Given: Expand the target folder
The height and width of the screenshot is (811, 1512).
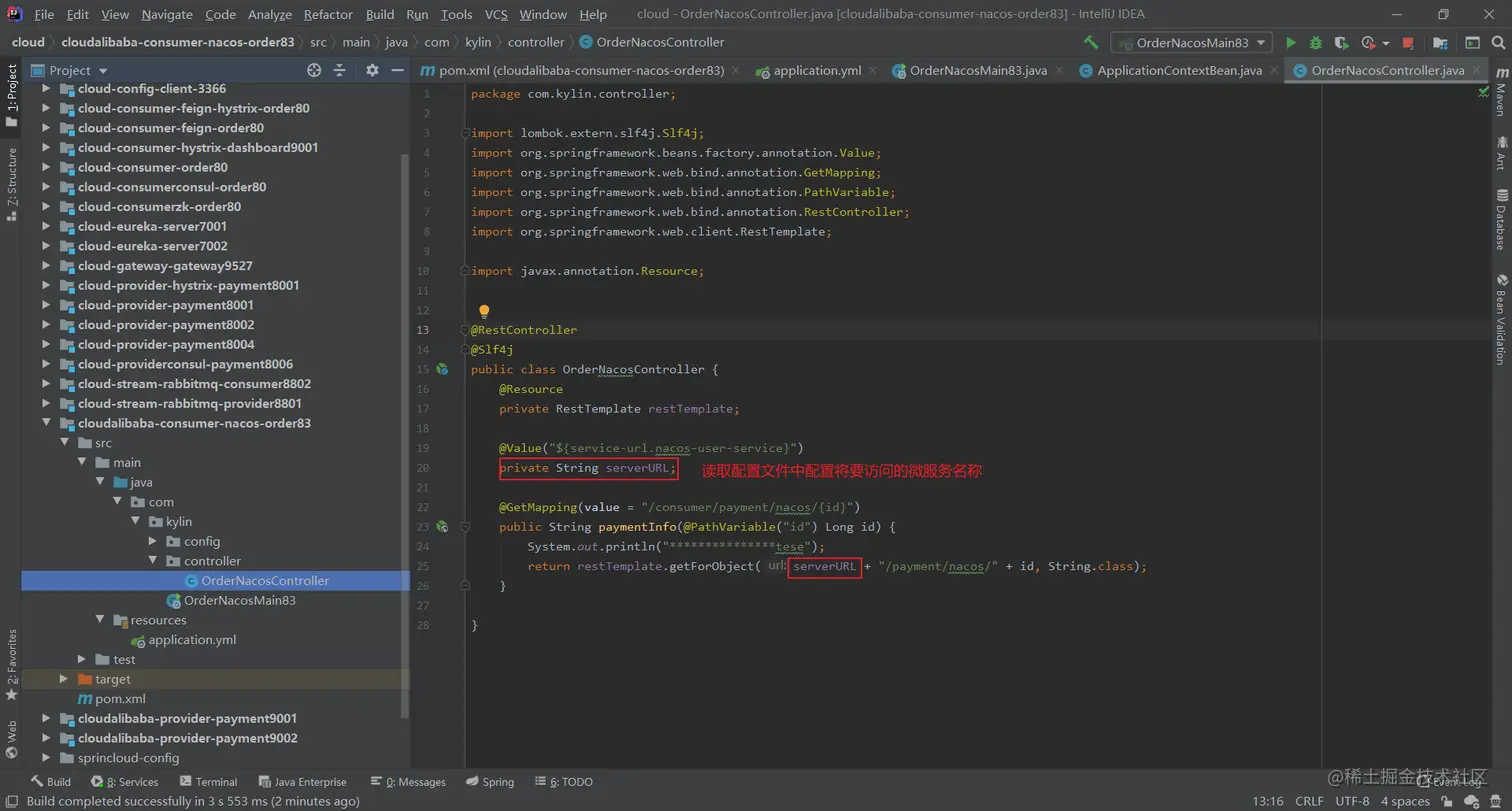Looking at the screenshot, I should tap(64, 679).
